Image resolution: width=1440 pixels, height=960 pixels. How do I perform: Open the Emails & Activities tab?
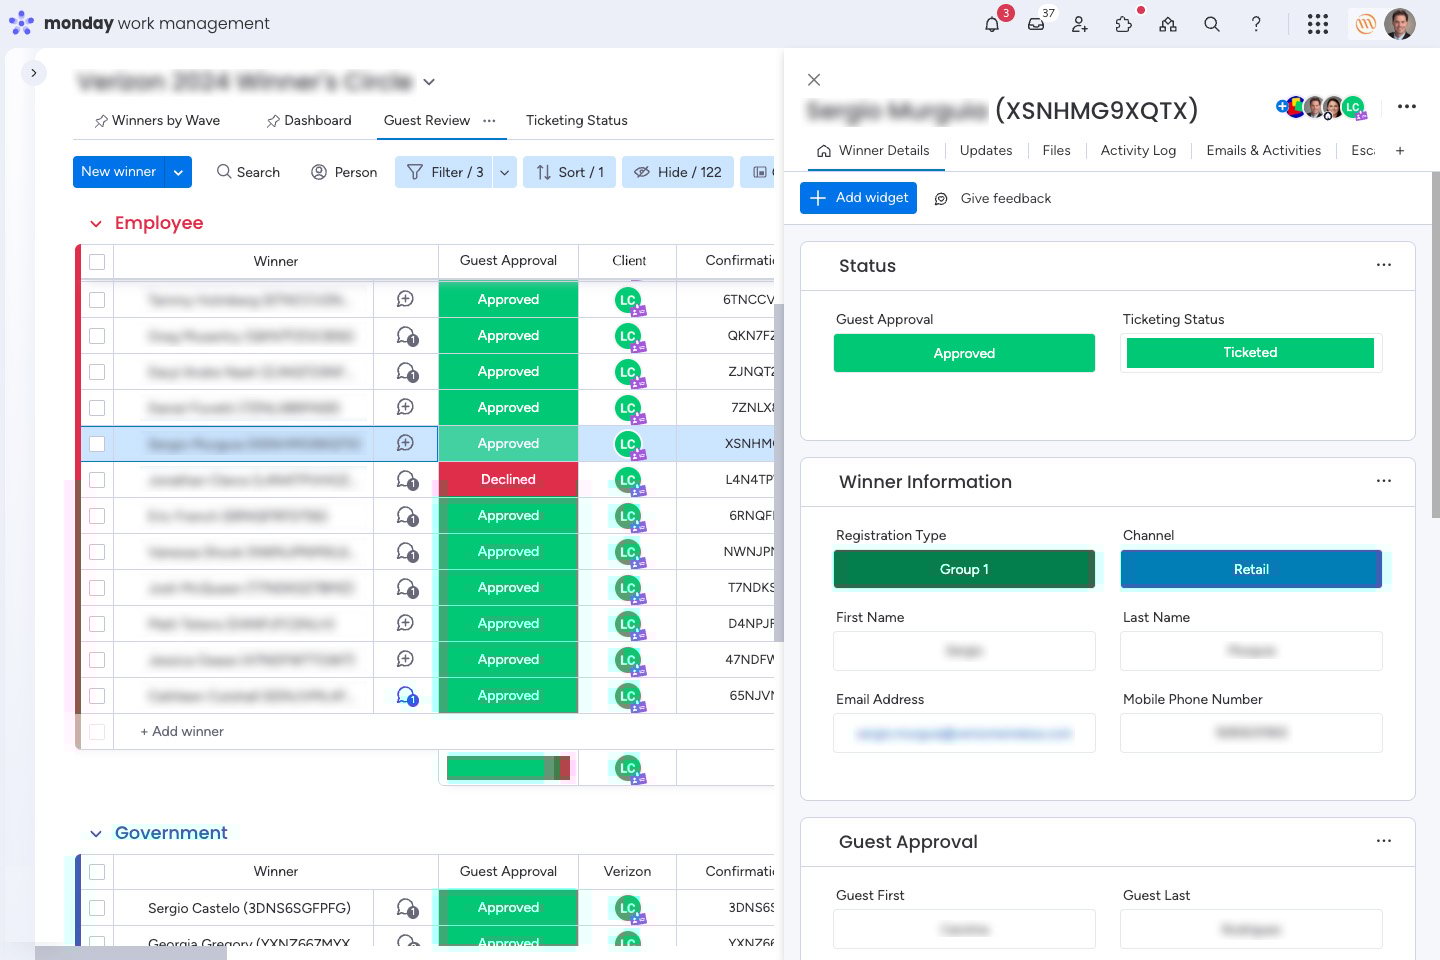1263,151
